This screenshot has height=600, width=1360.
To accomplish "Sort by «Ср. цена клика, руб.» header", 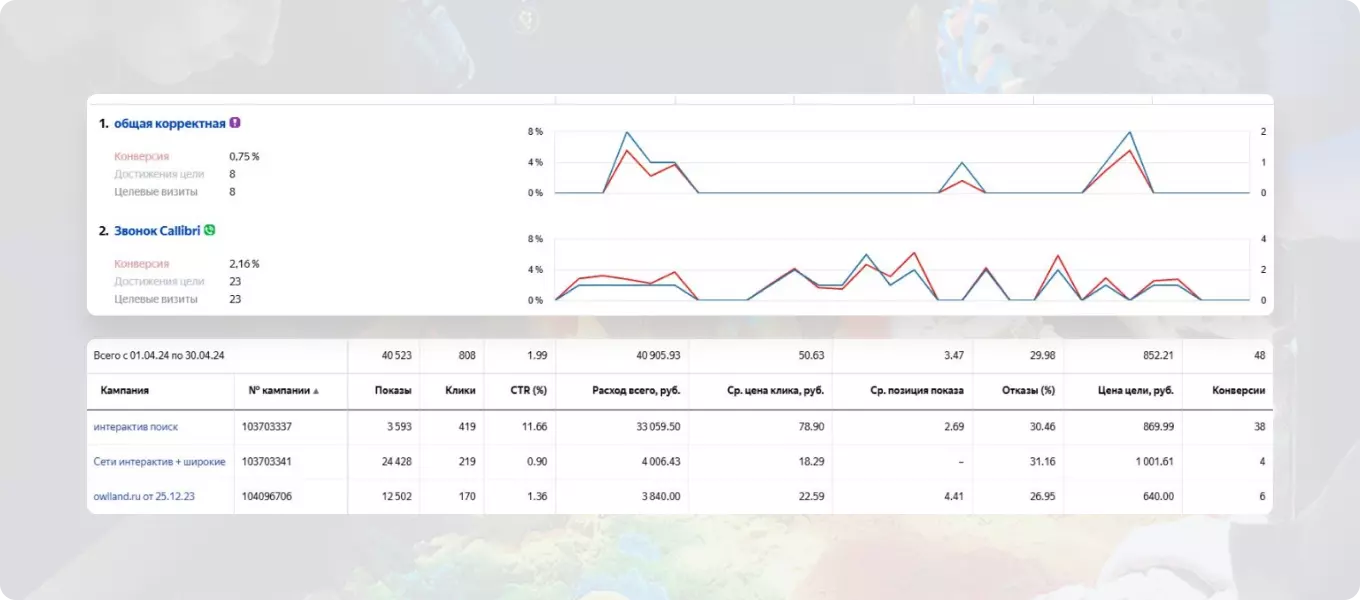I will (775, 391).
